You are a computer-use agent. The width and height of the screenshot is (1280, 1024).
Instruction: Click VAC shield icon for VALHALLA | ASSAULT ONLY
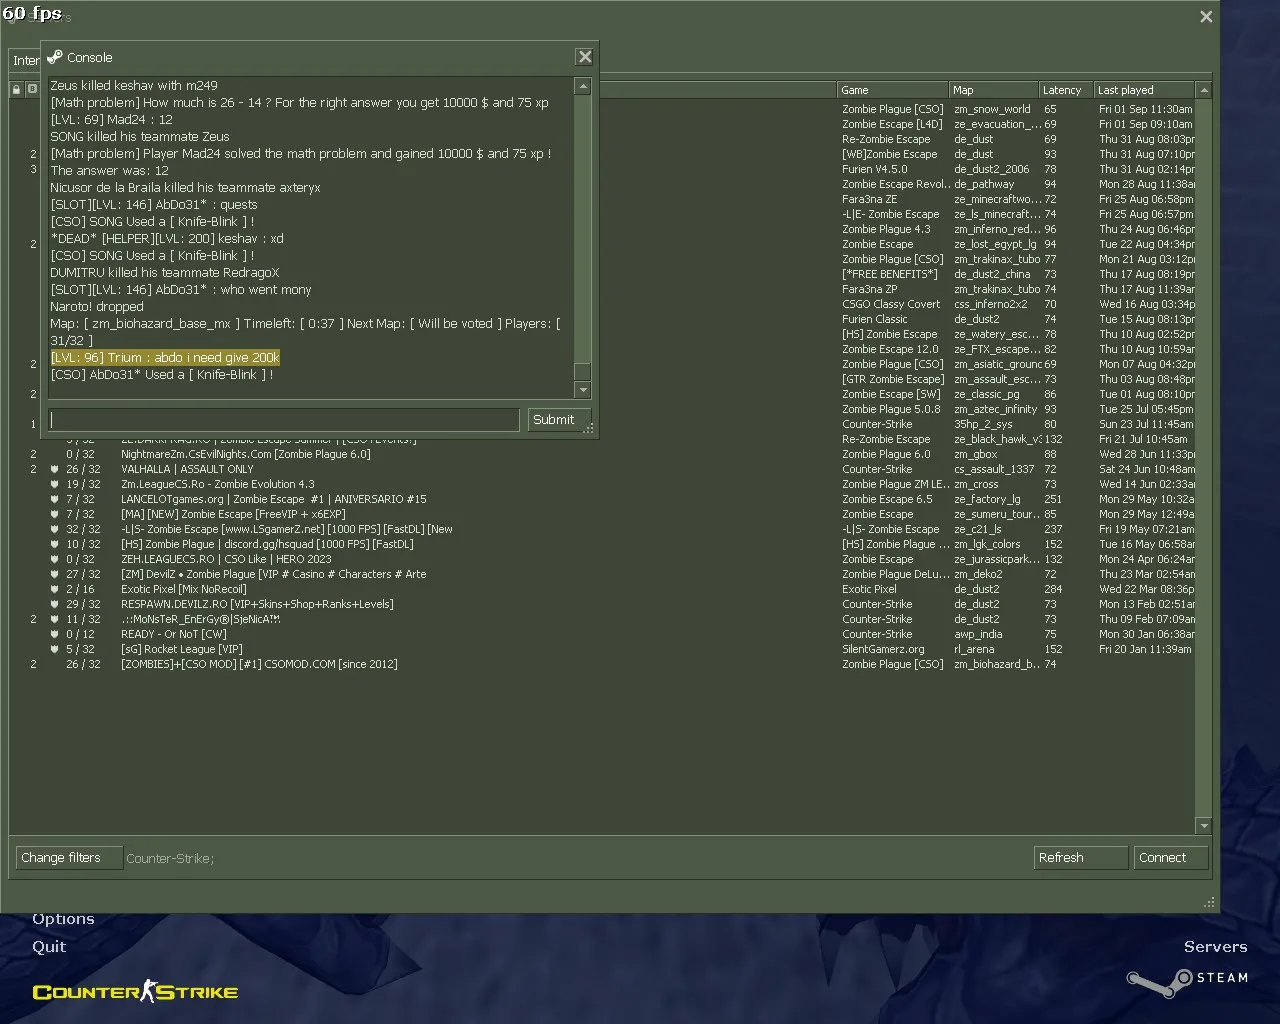(x=55, y=469)
